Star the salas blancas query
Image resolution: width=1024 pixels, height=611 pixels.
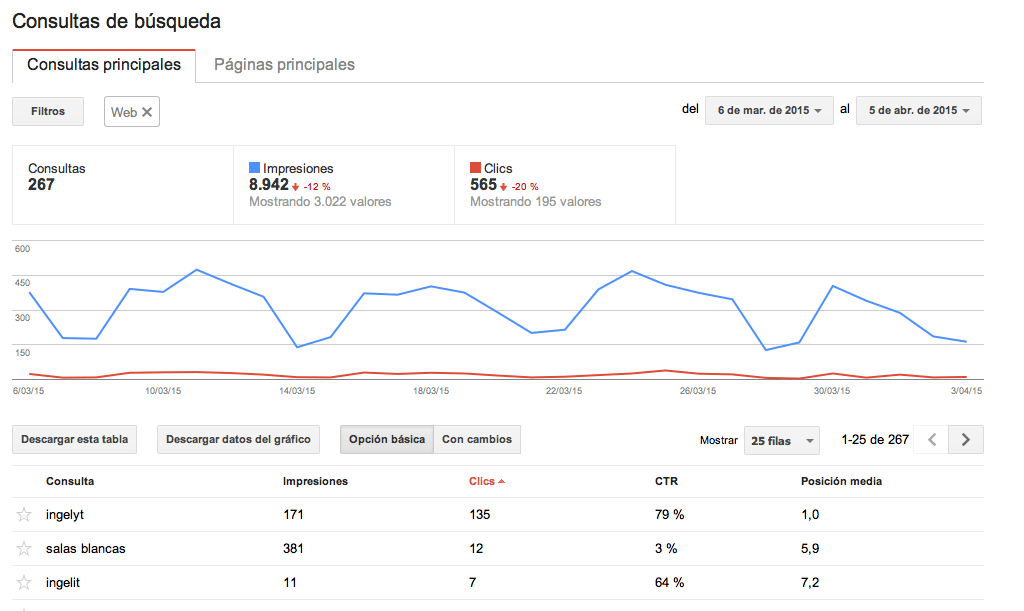(x=24, y=549)
